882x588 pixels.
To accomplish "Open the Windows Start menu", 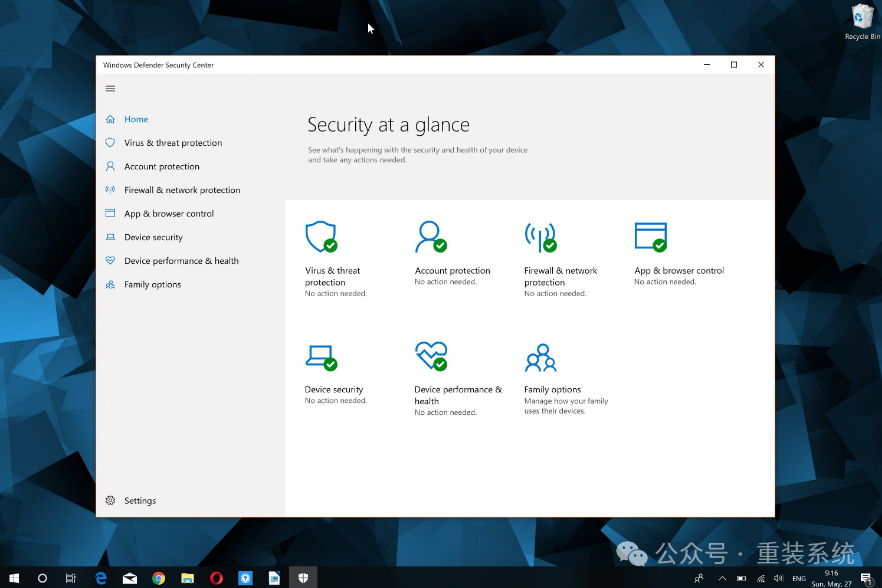I will 14,578.
